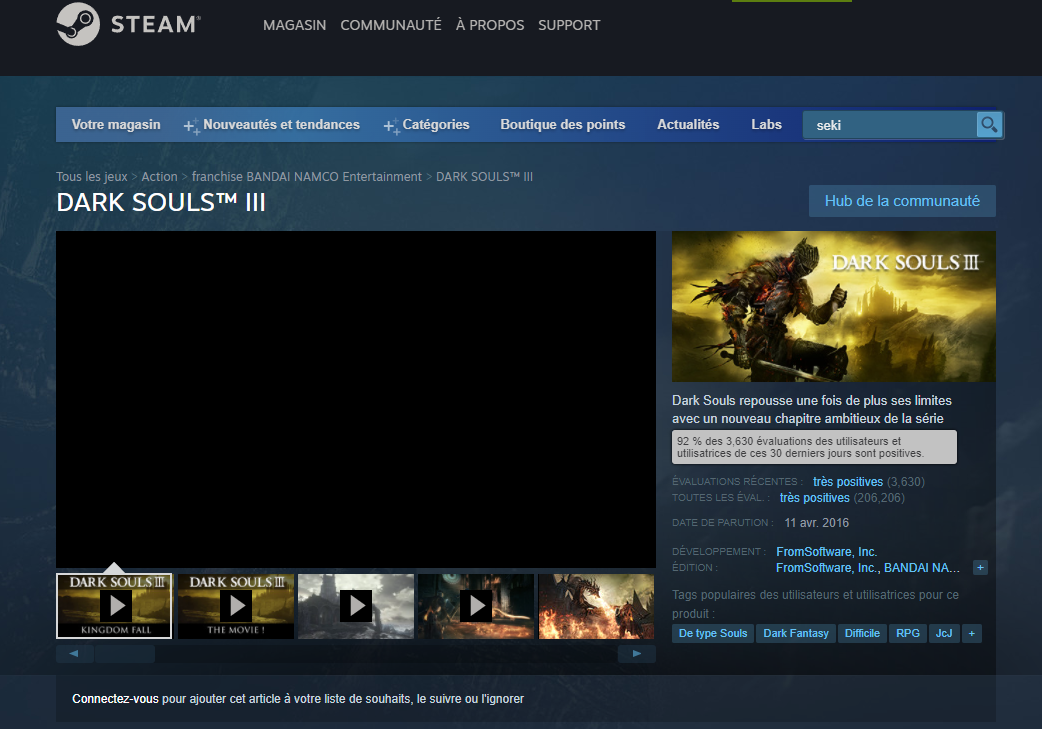The height and width of the screenshot is (729, 1042).
Task: Select the Difficile tag
Action: [x=862, y=633]
